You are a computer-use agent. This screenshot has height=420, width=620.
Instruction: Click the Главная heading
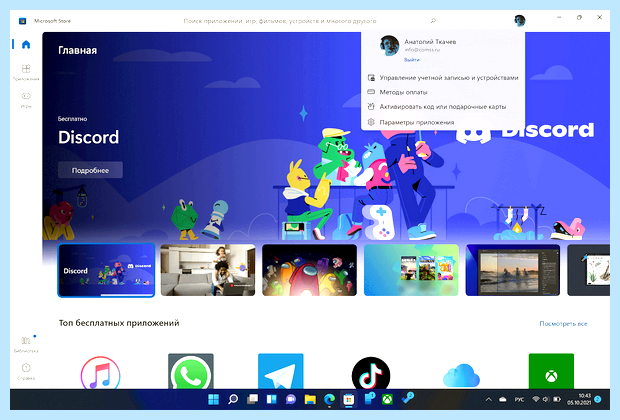[x=78, y=50]
